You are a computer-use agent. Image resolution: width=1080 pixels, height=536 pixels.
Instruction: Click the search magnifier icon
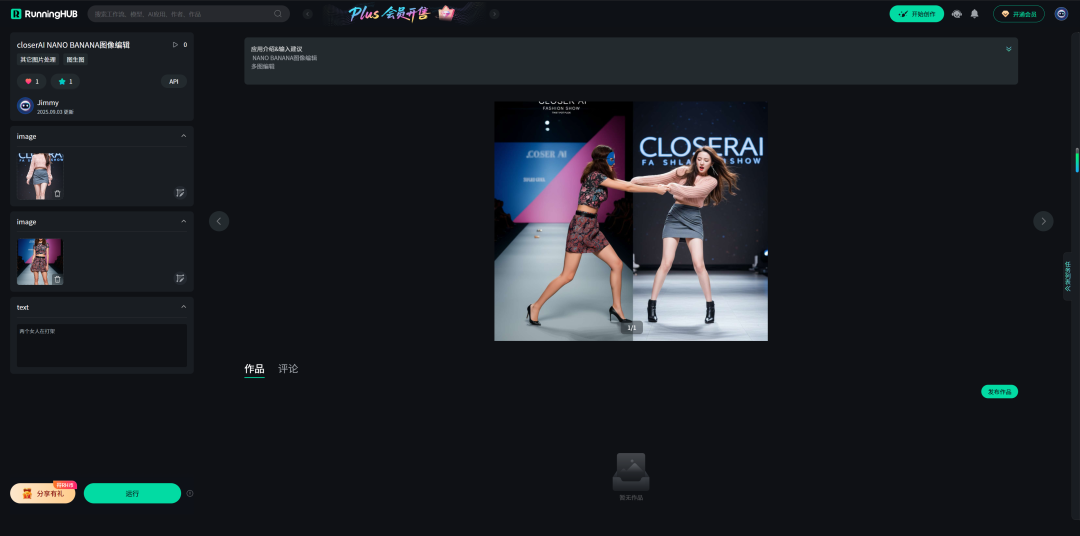278,14
